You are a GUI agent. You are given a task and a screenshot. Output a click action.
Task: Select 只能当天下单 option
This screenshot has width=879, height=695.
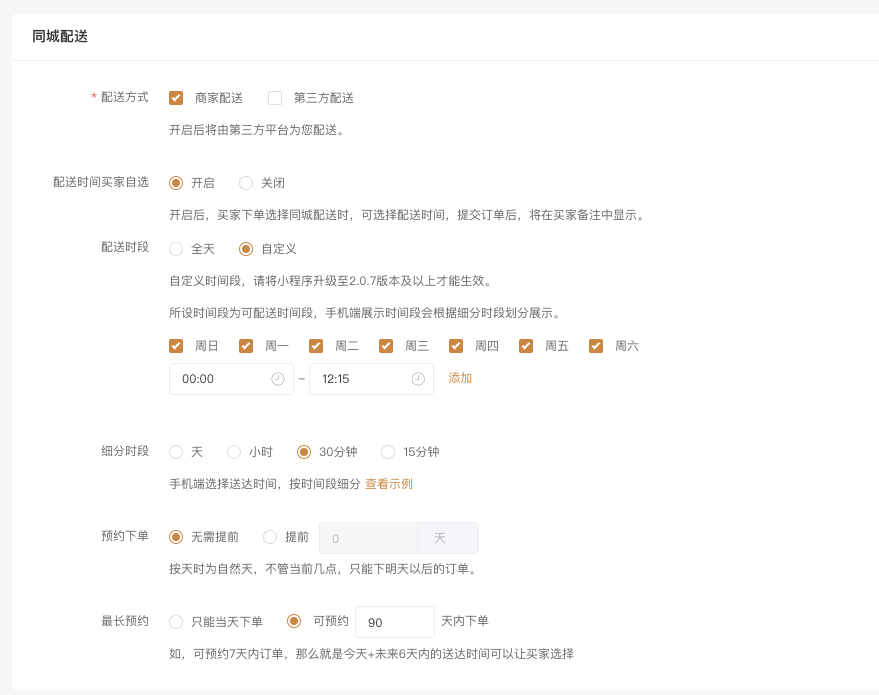click(176, 622)
